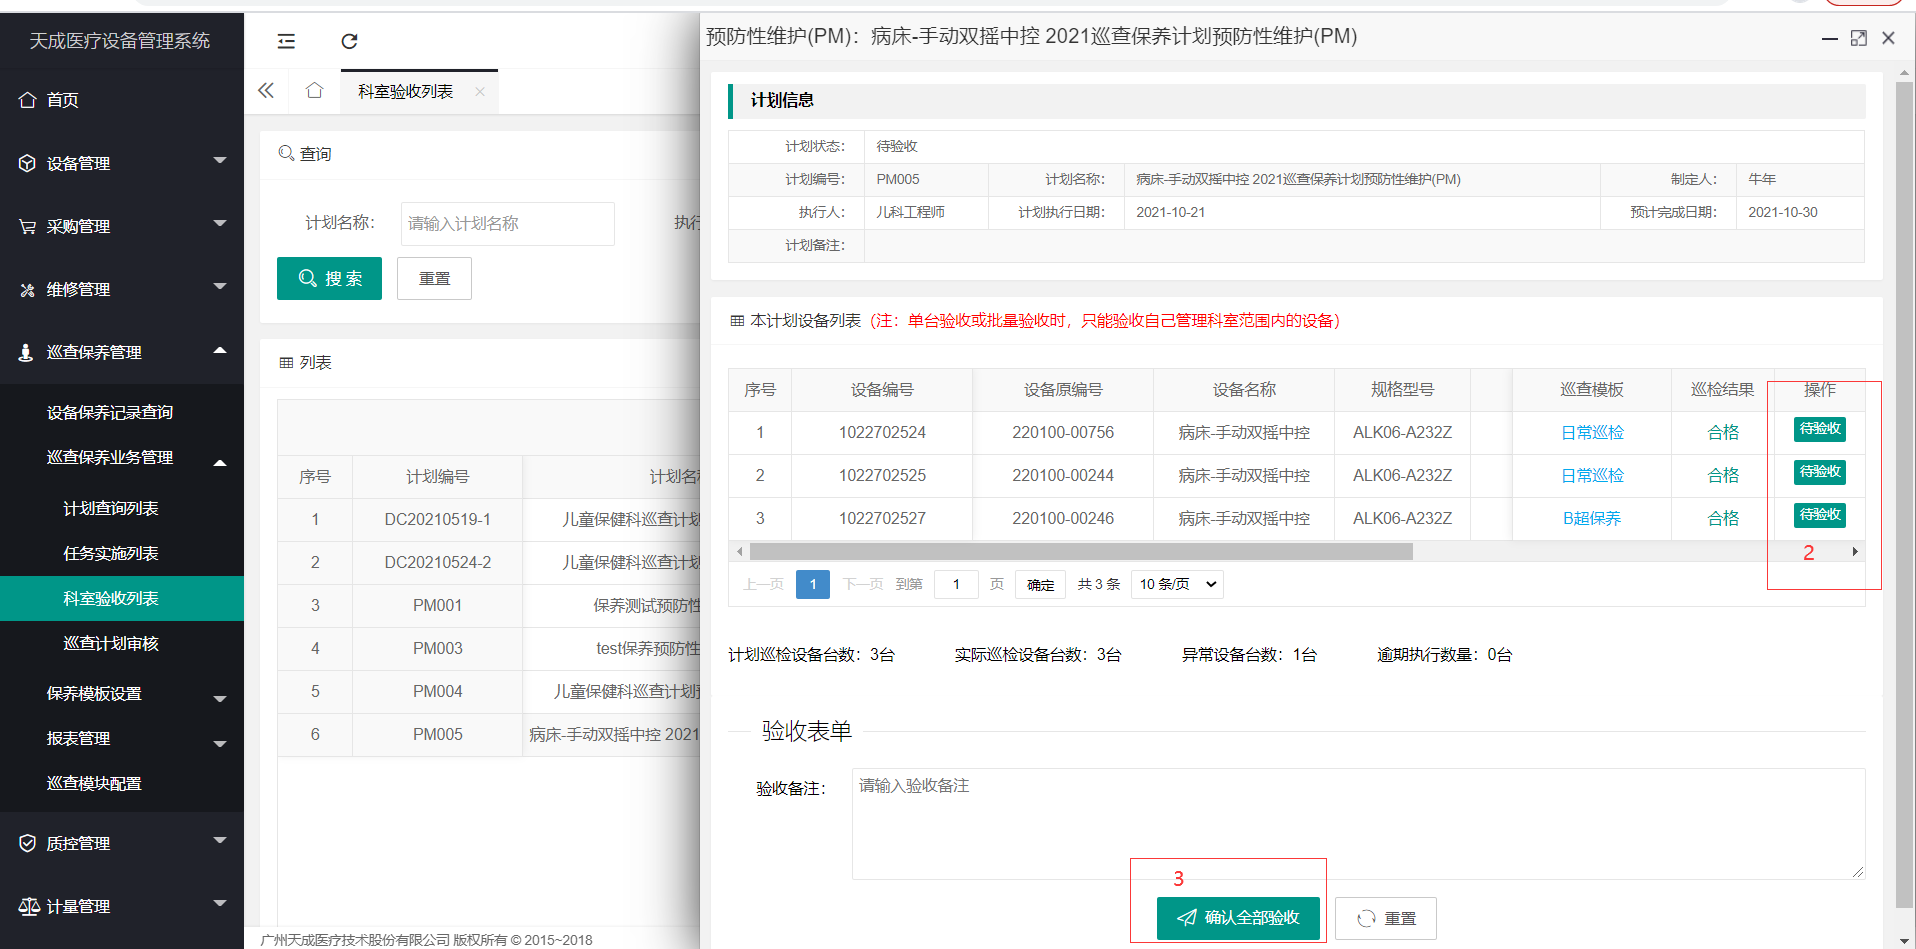Collapse the 巡查保养业务管理 submenu
This screenshot has height=949, width=1916.
point(122,458)
